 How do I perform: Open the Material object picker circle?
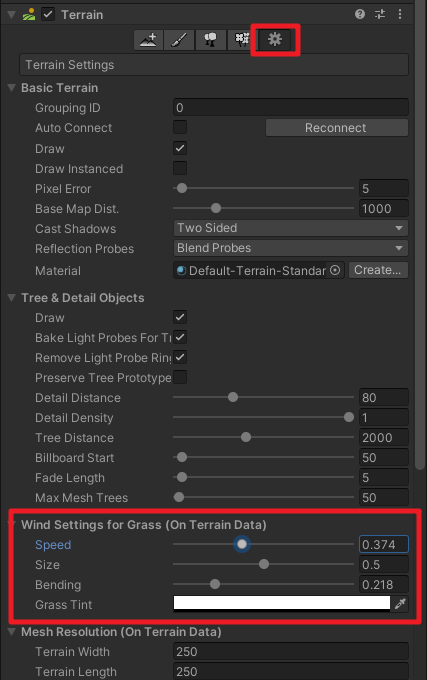click(x=335, y=270)
